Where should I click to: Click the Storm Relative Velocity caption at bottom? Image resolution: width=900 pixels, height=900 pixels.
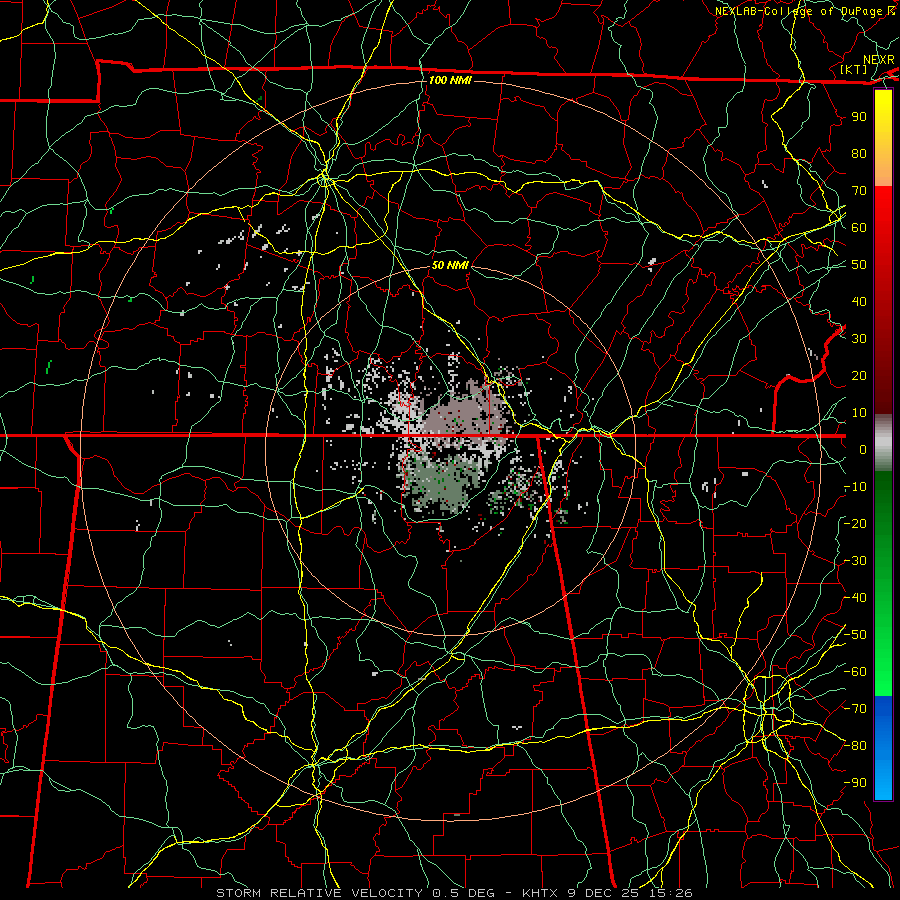(454, 893)
